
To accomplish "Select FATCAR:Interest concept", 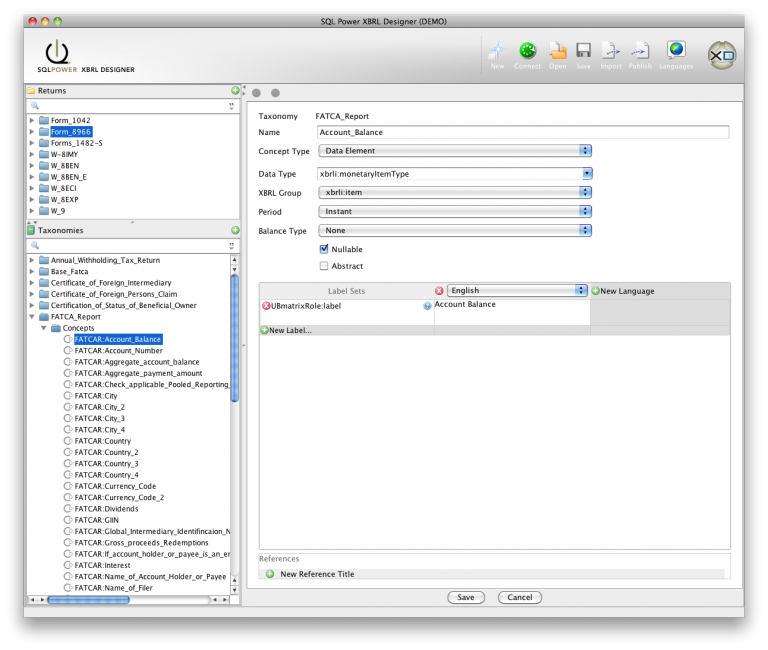I will coord(102,565).
